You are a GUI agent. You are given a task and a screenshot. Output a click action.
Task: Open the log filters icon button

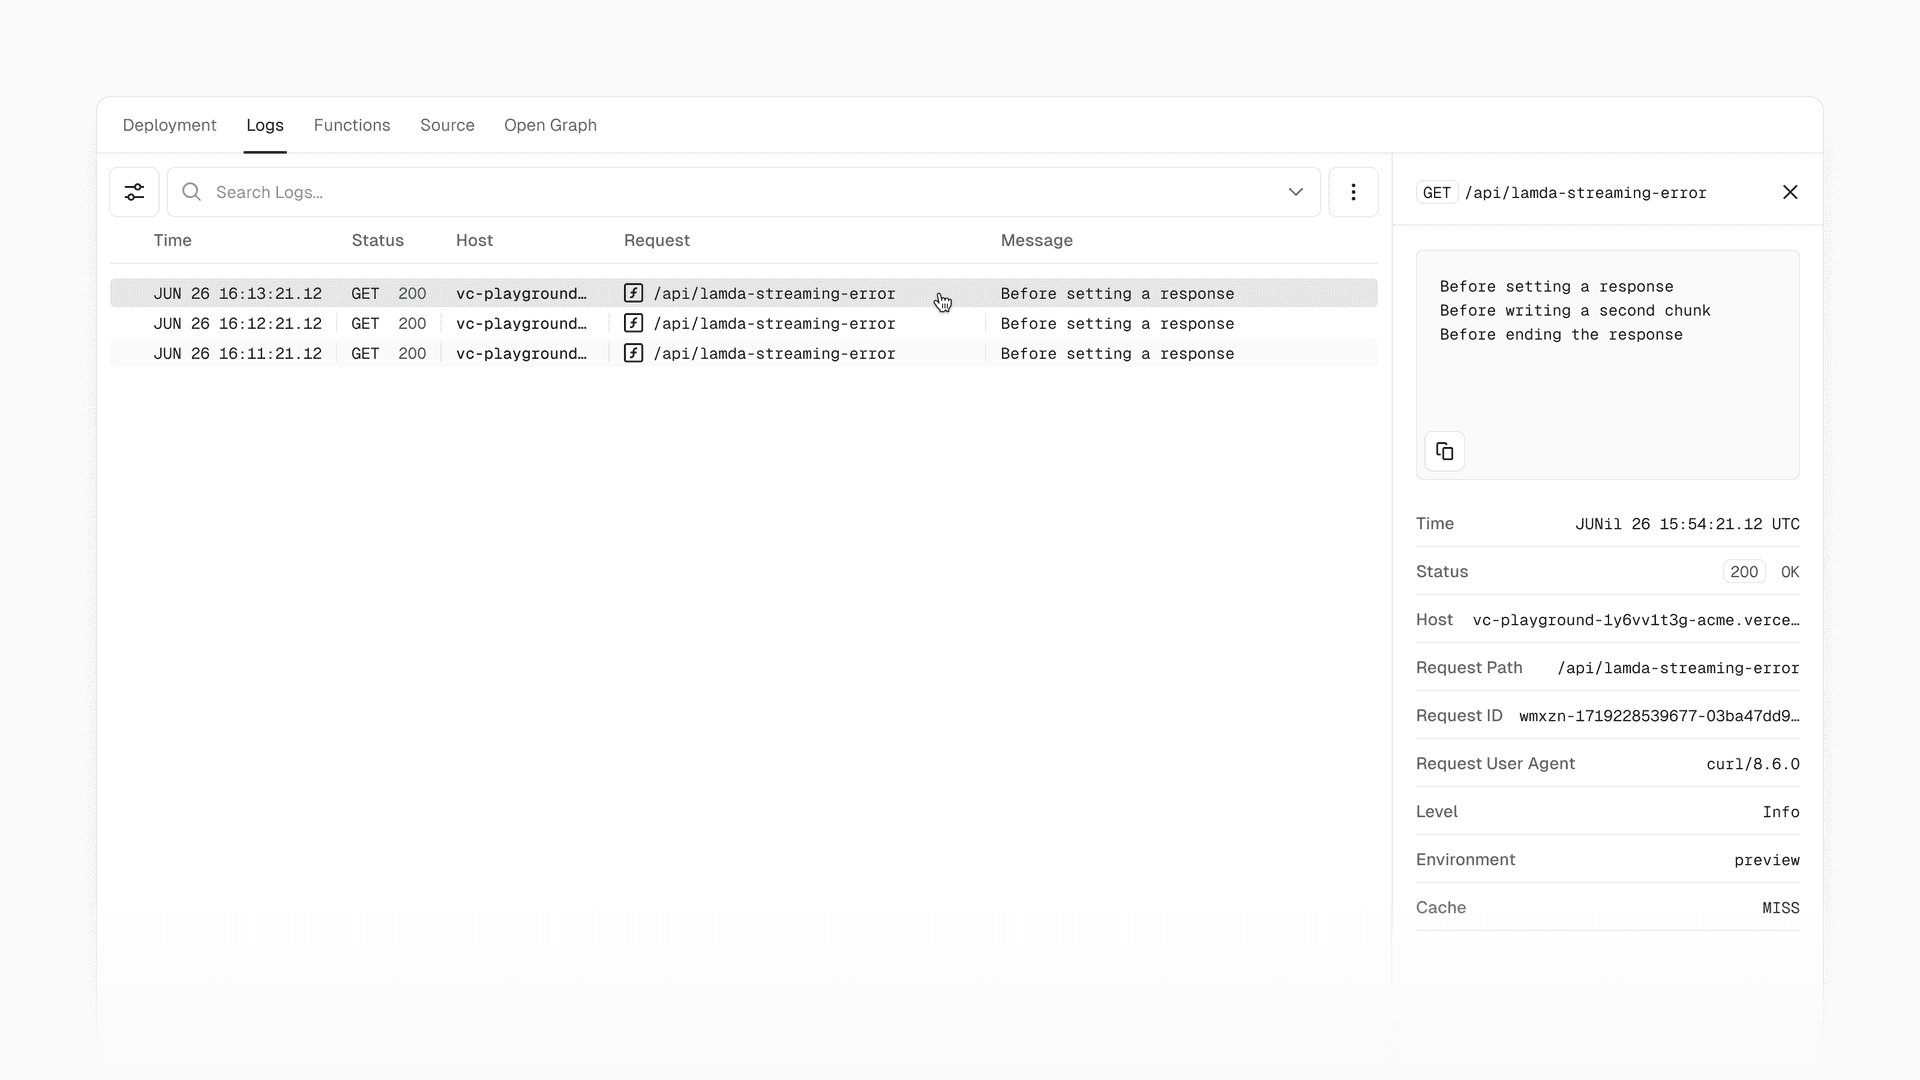point(134,192)
